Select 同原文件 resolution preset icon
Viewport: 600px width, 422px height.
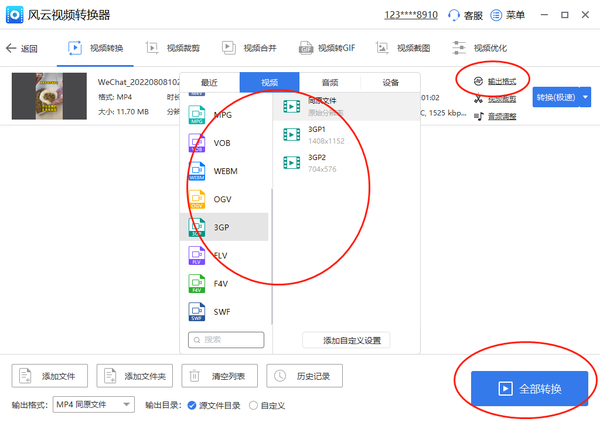tap(292, 106)
